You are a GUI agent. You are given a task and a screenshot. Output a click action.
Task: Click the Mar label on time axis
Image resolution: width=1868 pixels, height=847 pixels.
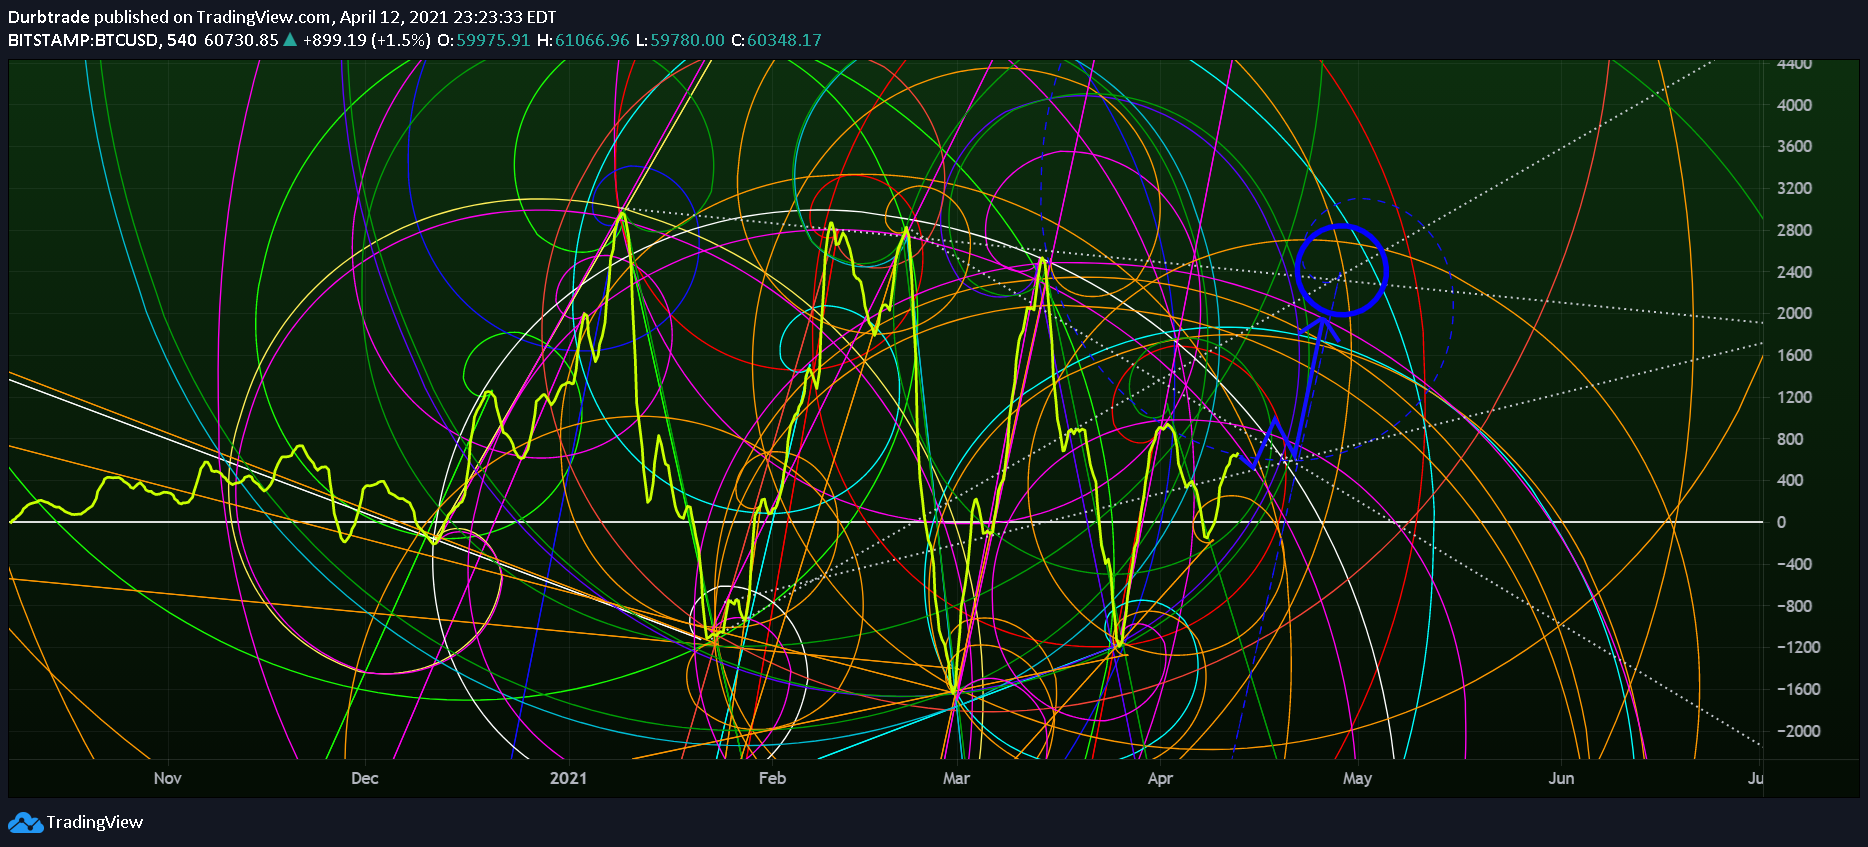[956, 778]
